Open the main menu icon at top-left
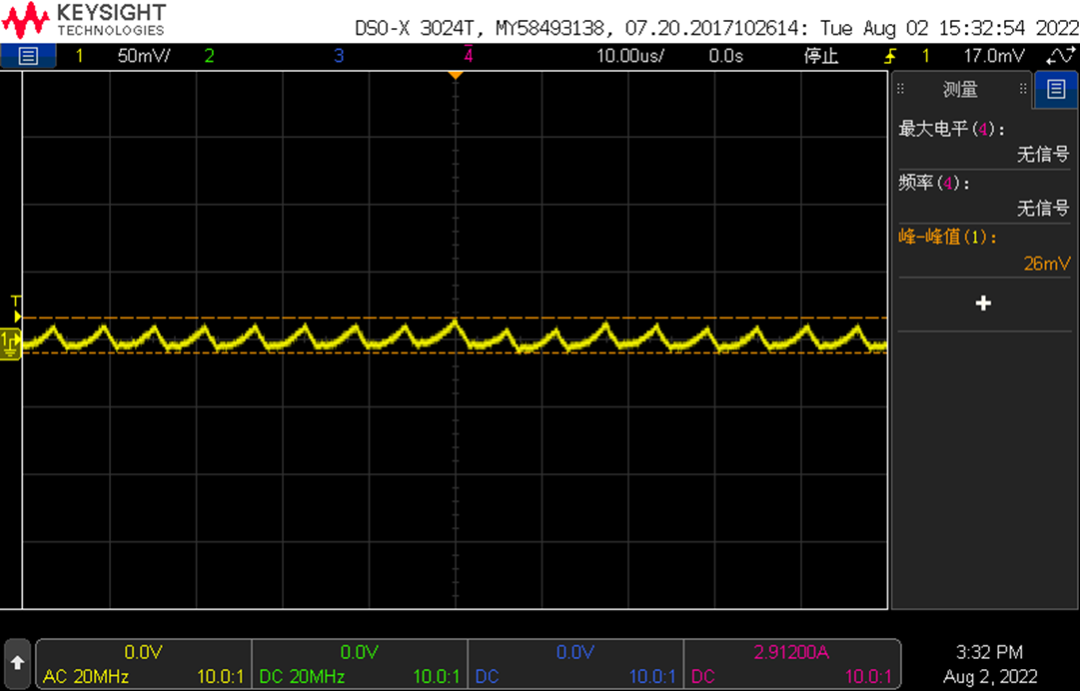Viewport: 1080px width, 691px height. pos(28,56)
